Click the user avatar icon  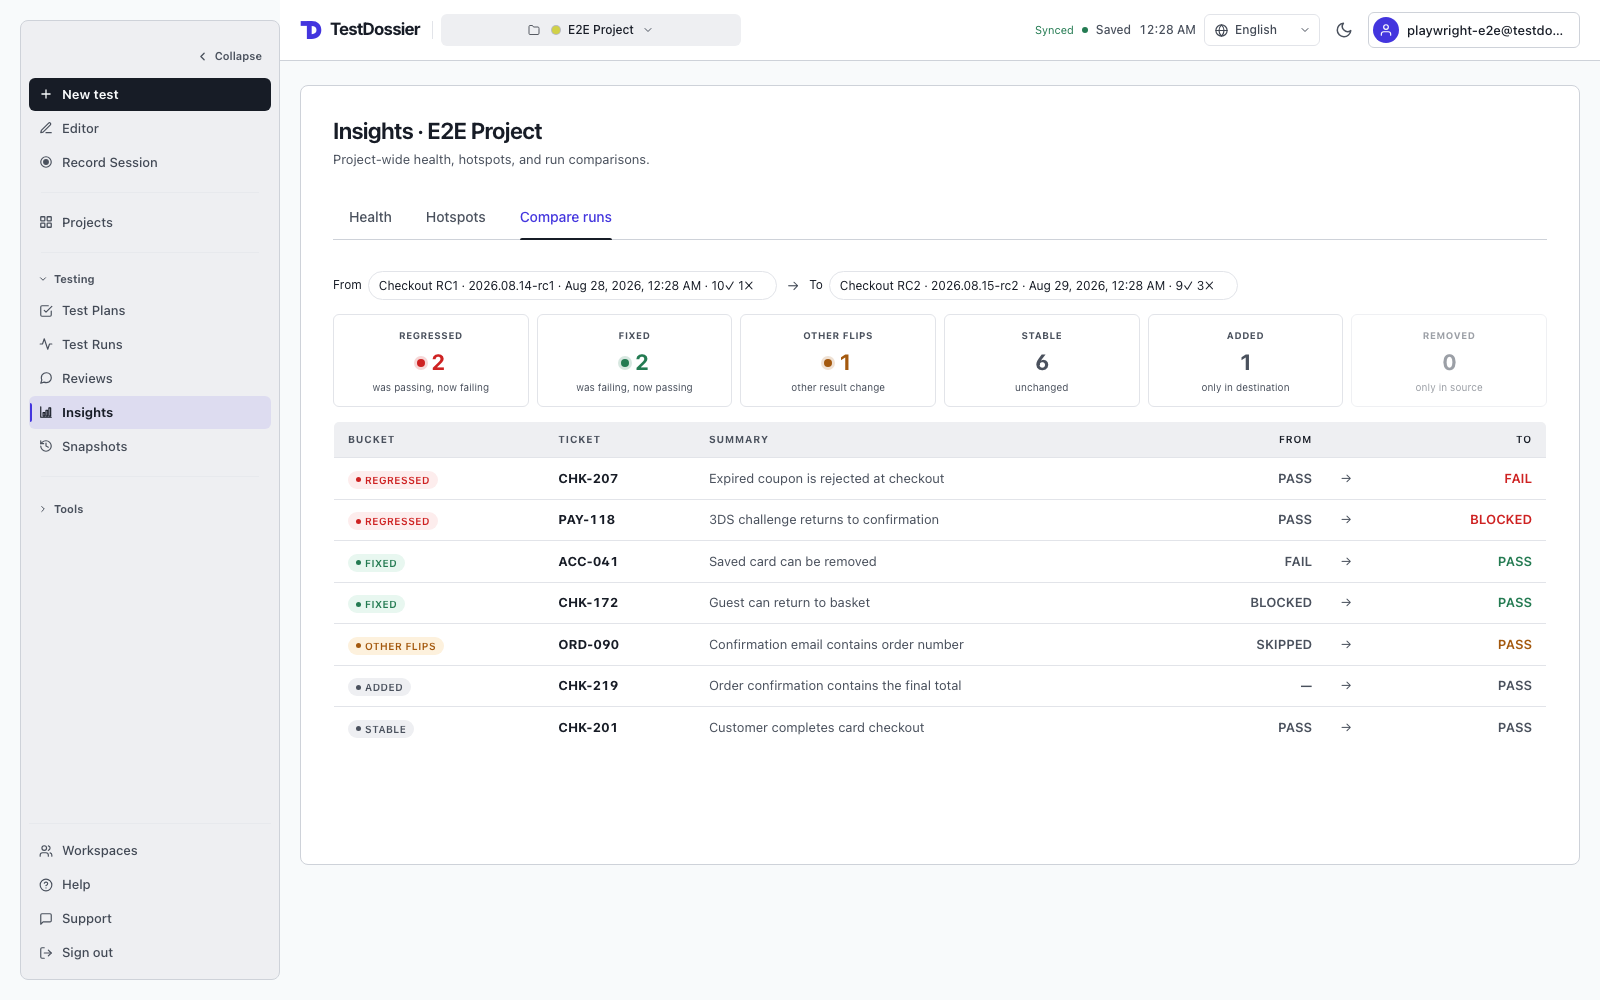pos(1386,30)
